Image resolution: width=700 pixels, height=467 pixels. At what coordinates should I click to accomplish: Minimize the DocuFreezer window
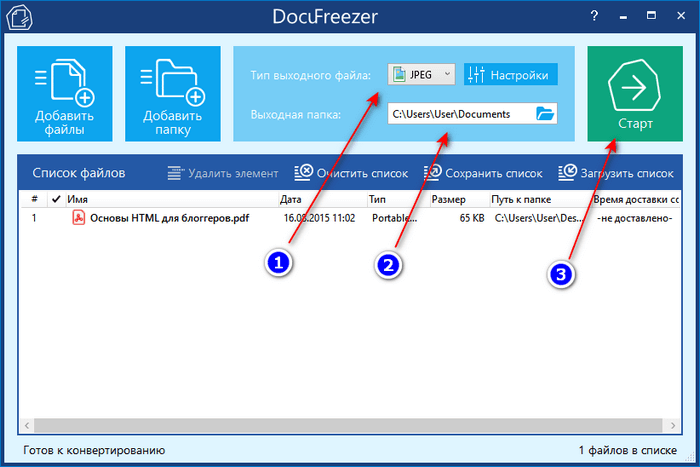pos(623,17)
